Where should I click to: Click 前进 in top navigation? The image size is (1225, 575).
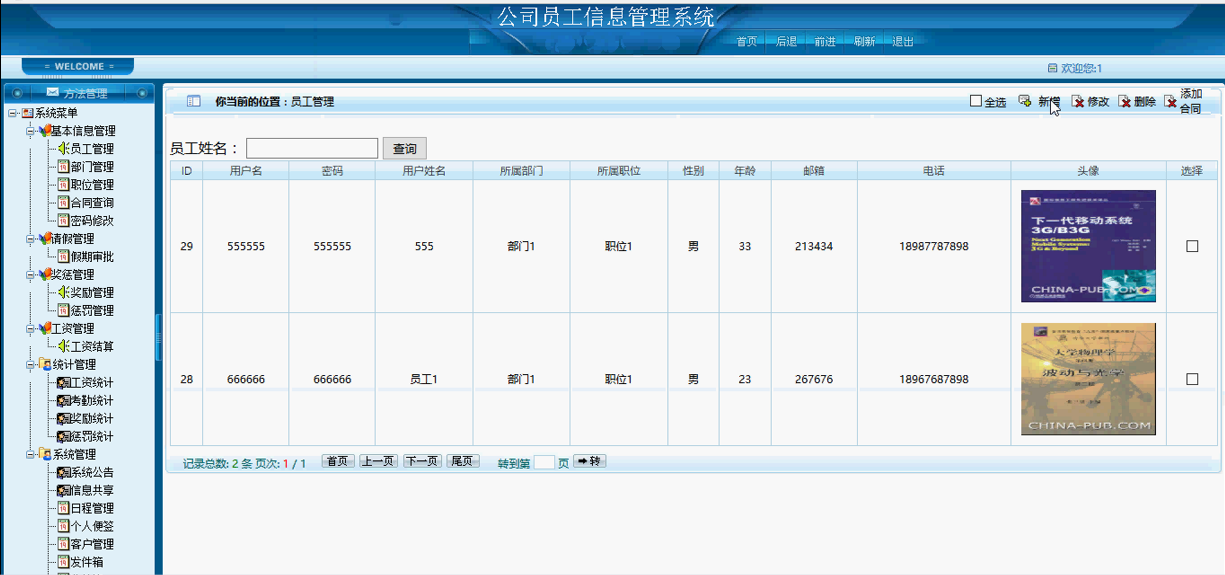825,42
